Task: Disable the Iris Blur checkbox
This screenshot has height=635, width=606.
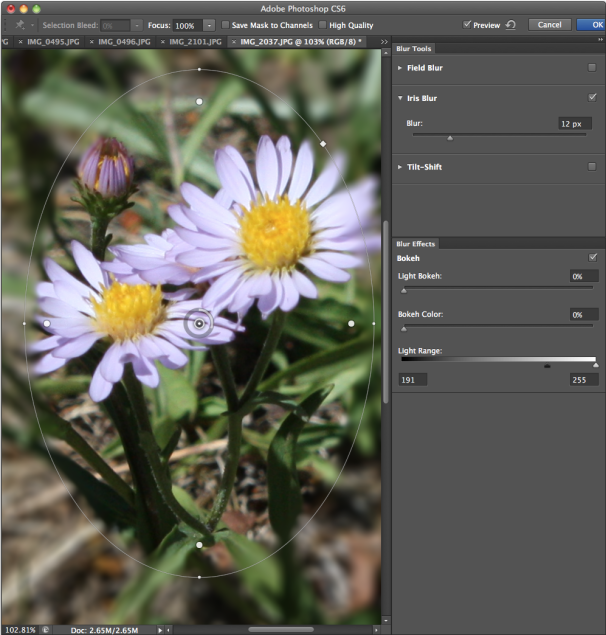Action: (x=592, y=98)
